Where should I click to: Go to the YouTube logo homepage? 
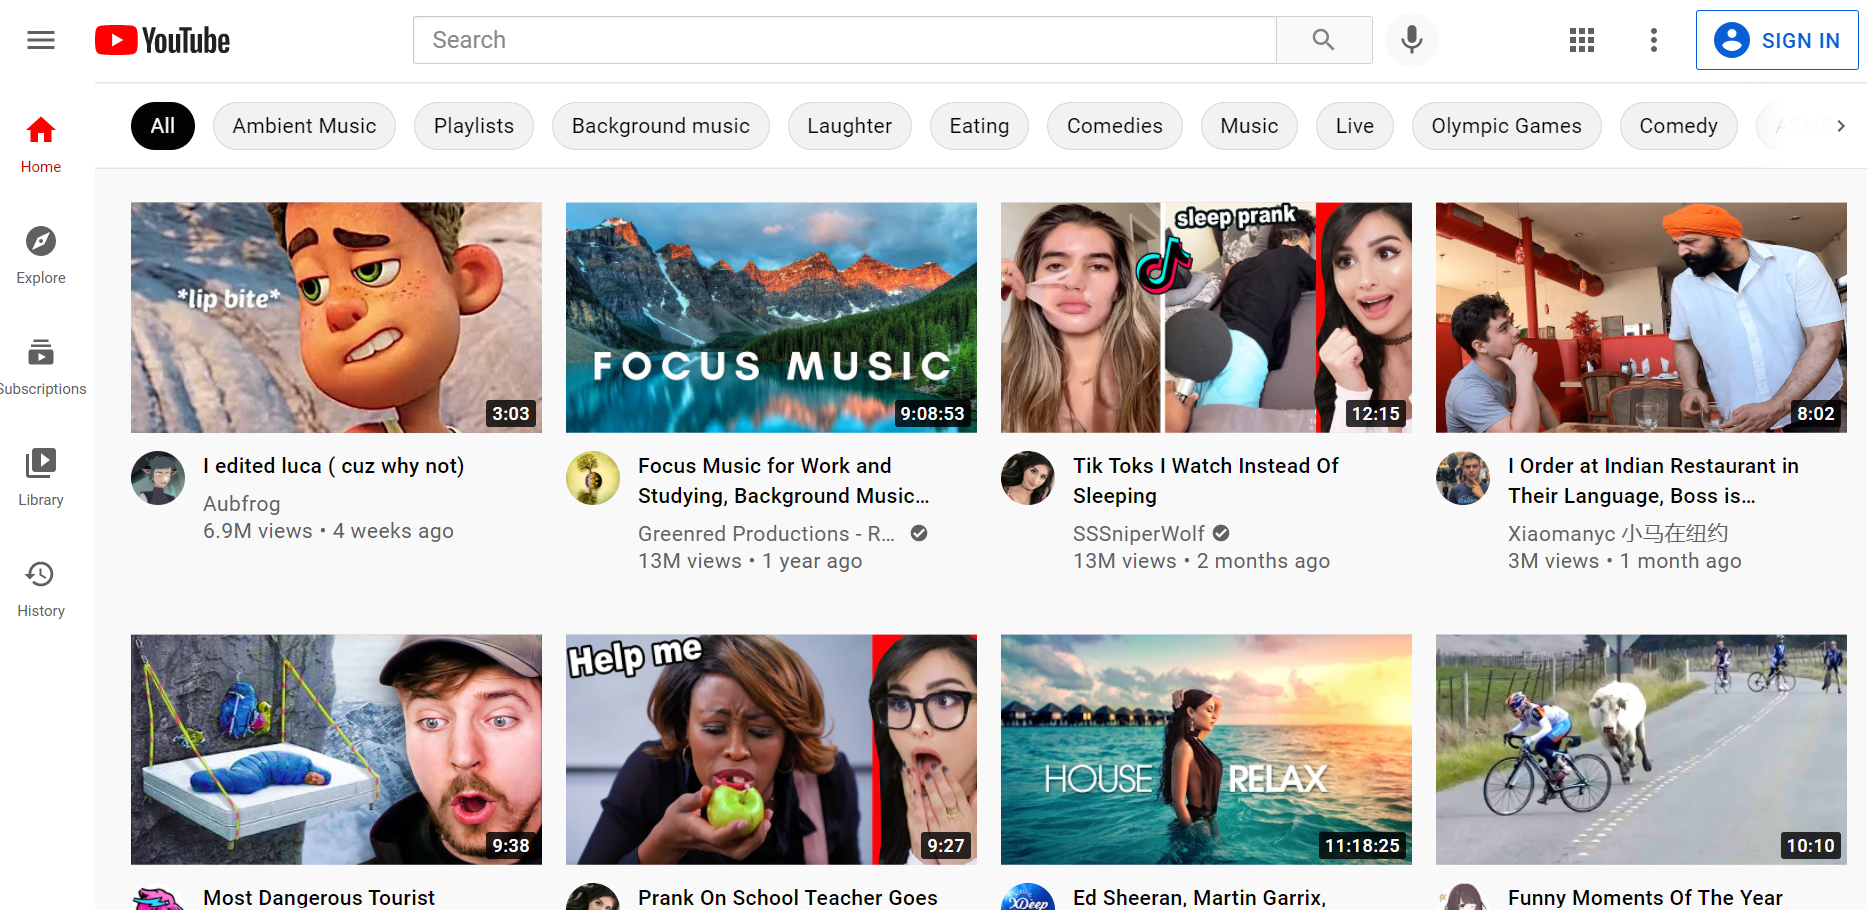(162, 40)
